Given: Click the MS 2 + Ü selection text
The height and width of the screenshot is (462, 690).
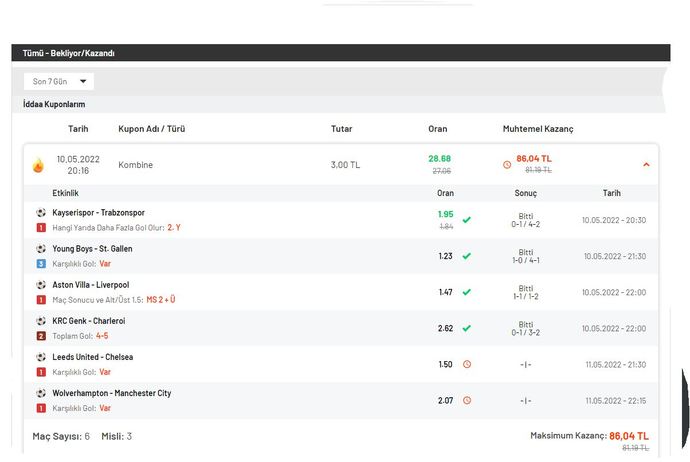Looking at the screenshot, I should tap(161, 300).
